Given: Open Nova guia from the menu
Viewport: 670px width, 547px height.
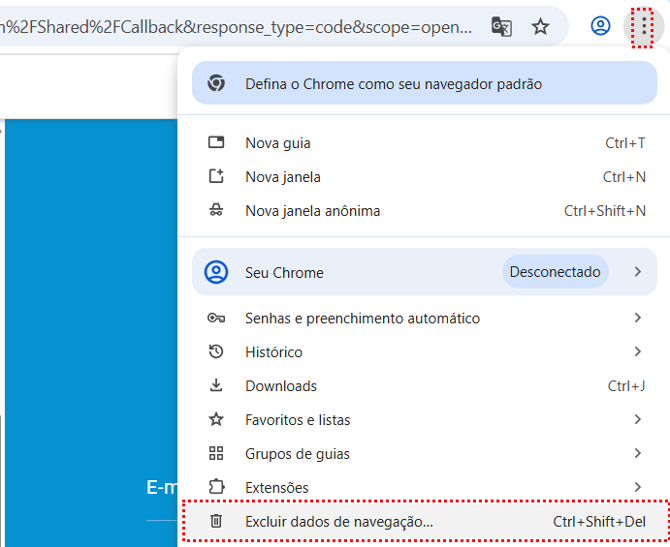Looking at the screenshot, I should (278, 143).
